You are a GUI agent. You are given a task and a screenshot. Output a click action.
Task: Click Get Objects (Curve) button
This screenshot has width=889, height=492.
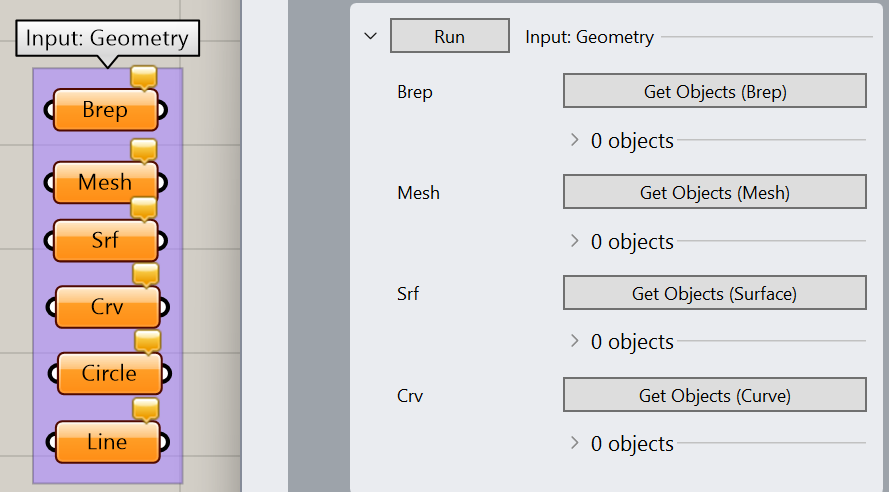click(714, 395)
